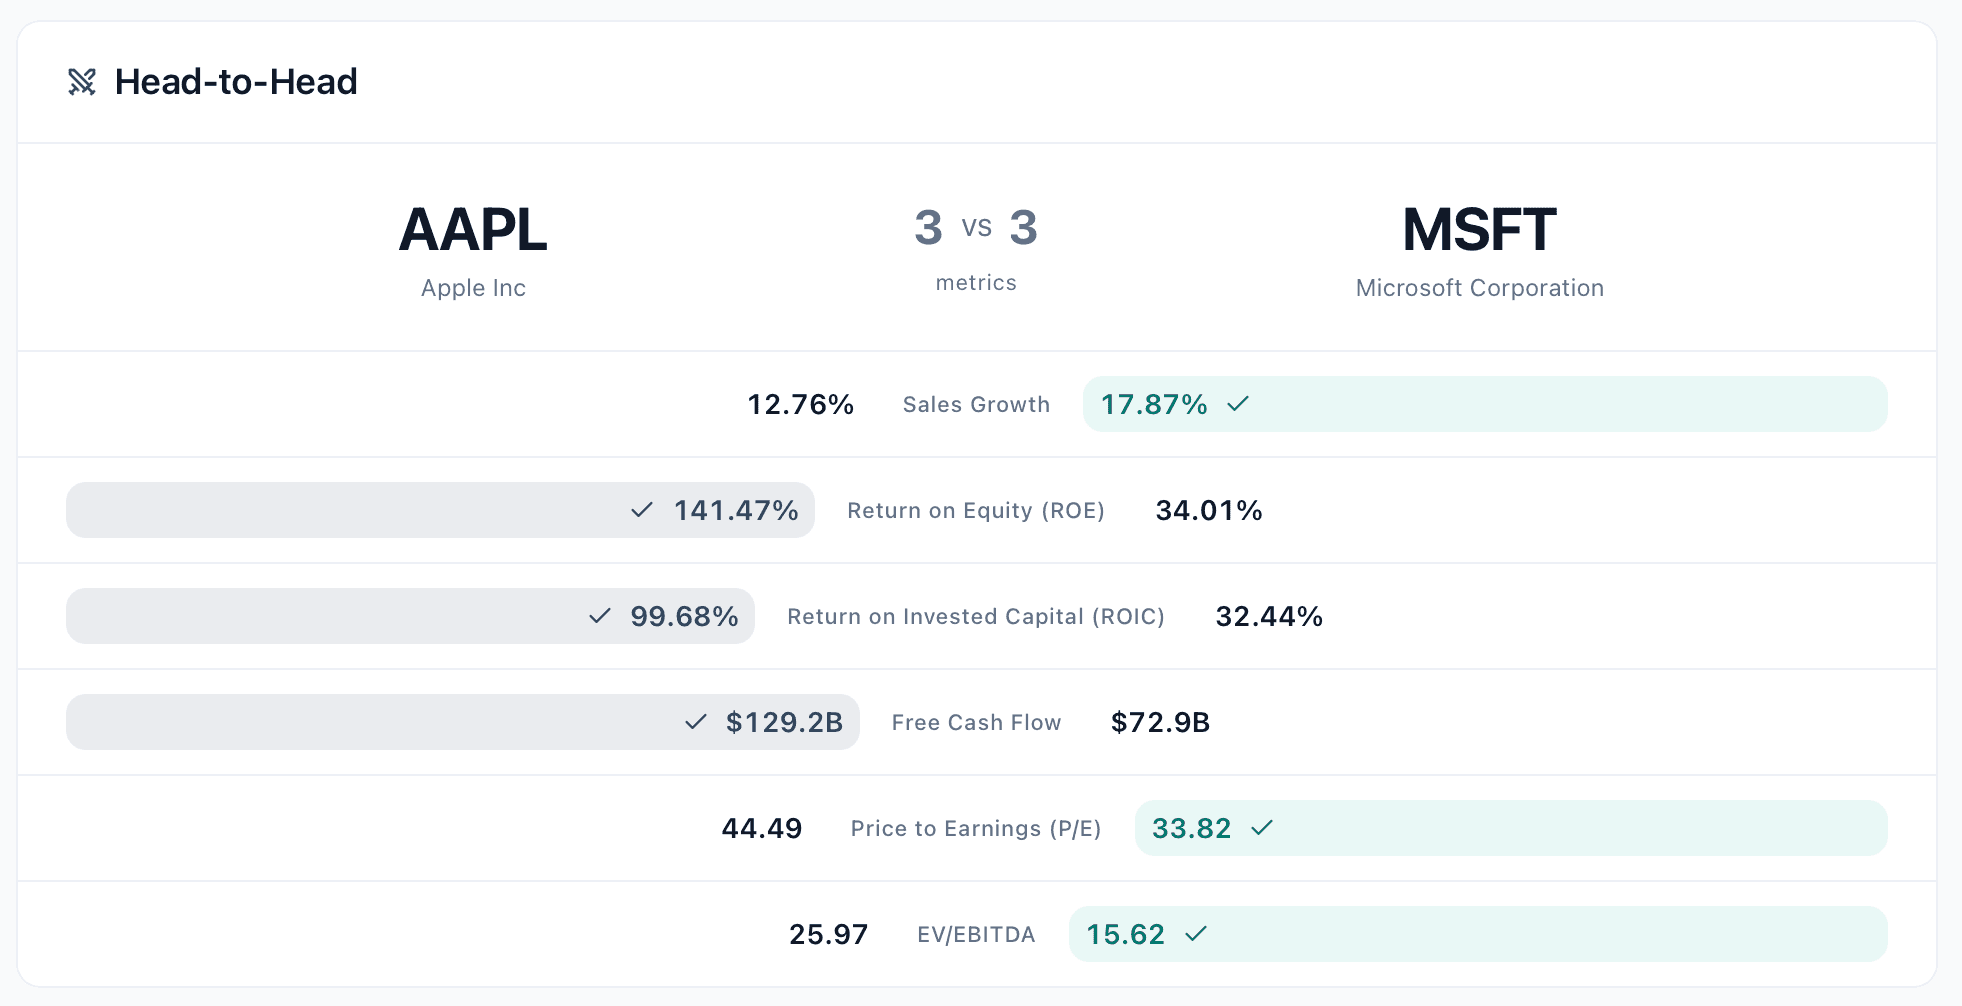The width and height of the screenshot is (1962, 1006).
Task: Click the Return on Equity (ROE) label
Action: (976, 510)
